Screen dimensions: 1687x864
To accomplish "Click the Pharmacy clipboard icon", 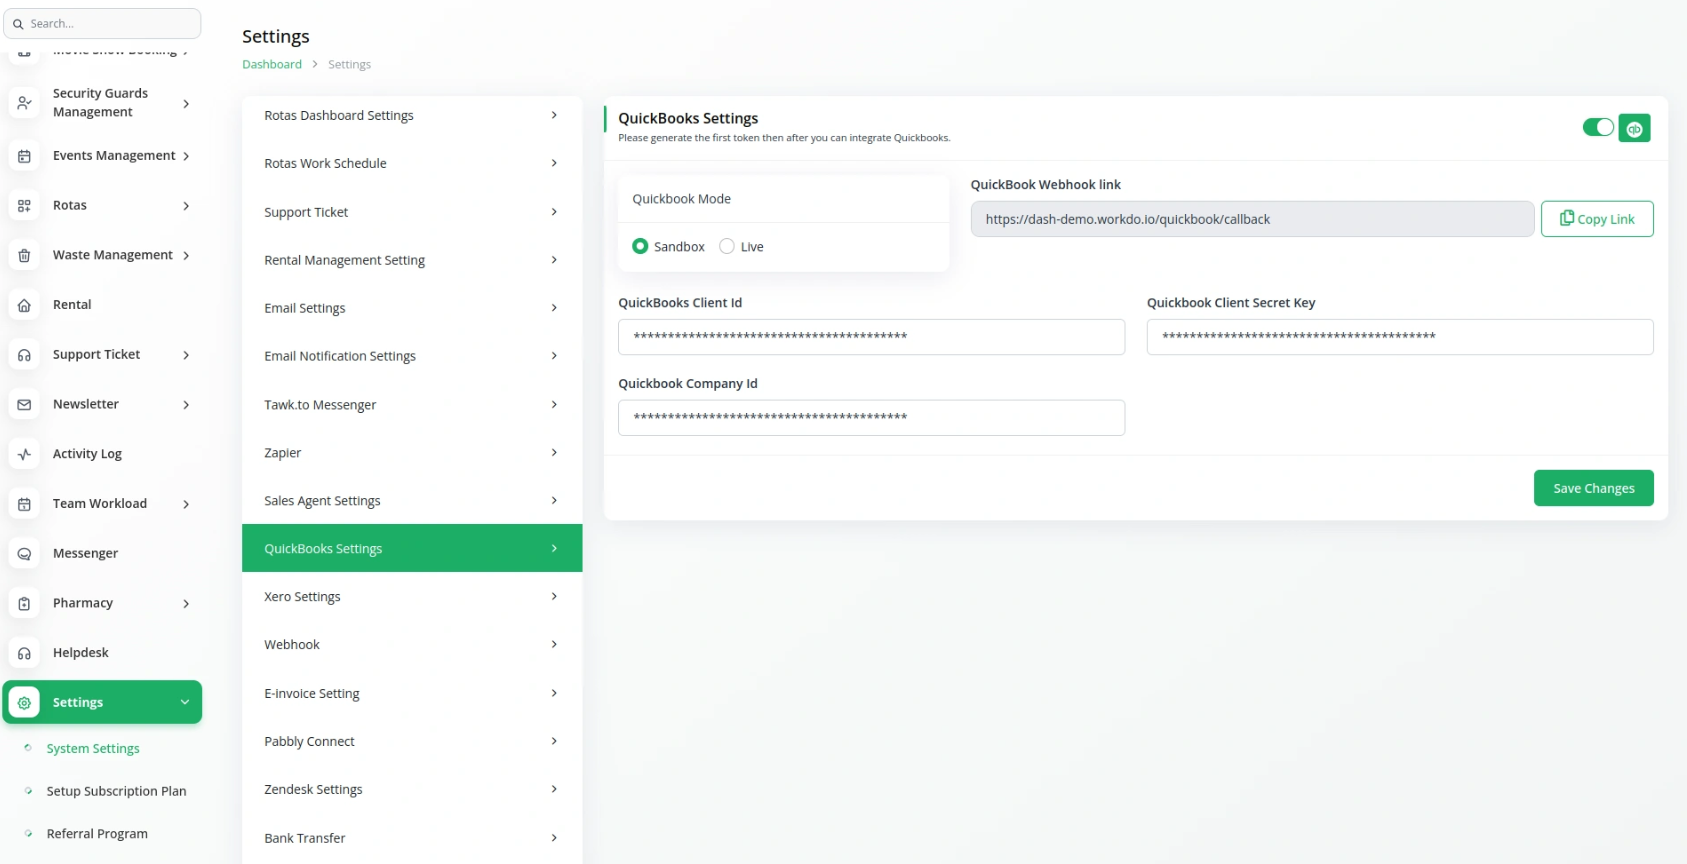I will 24,603.
